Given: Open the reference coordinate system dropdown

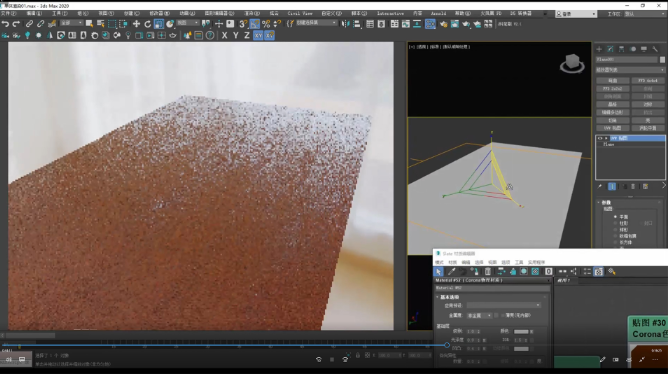Looking at the screenshot, I should point(188,23).
